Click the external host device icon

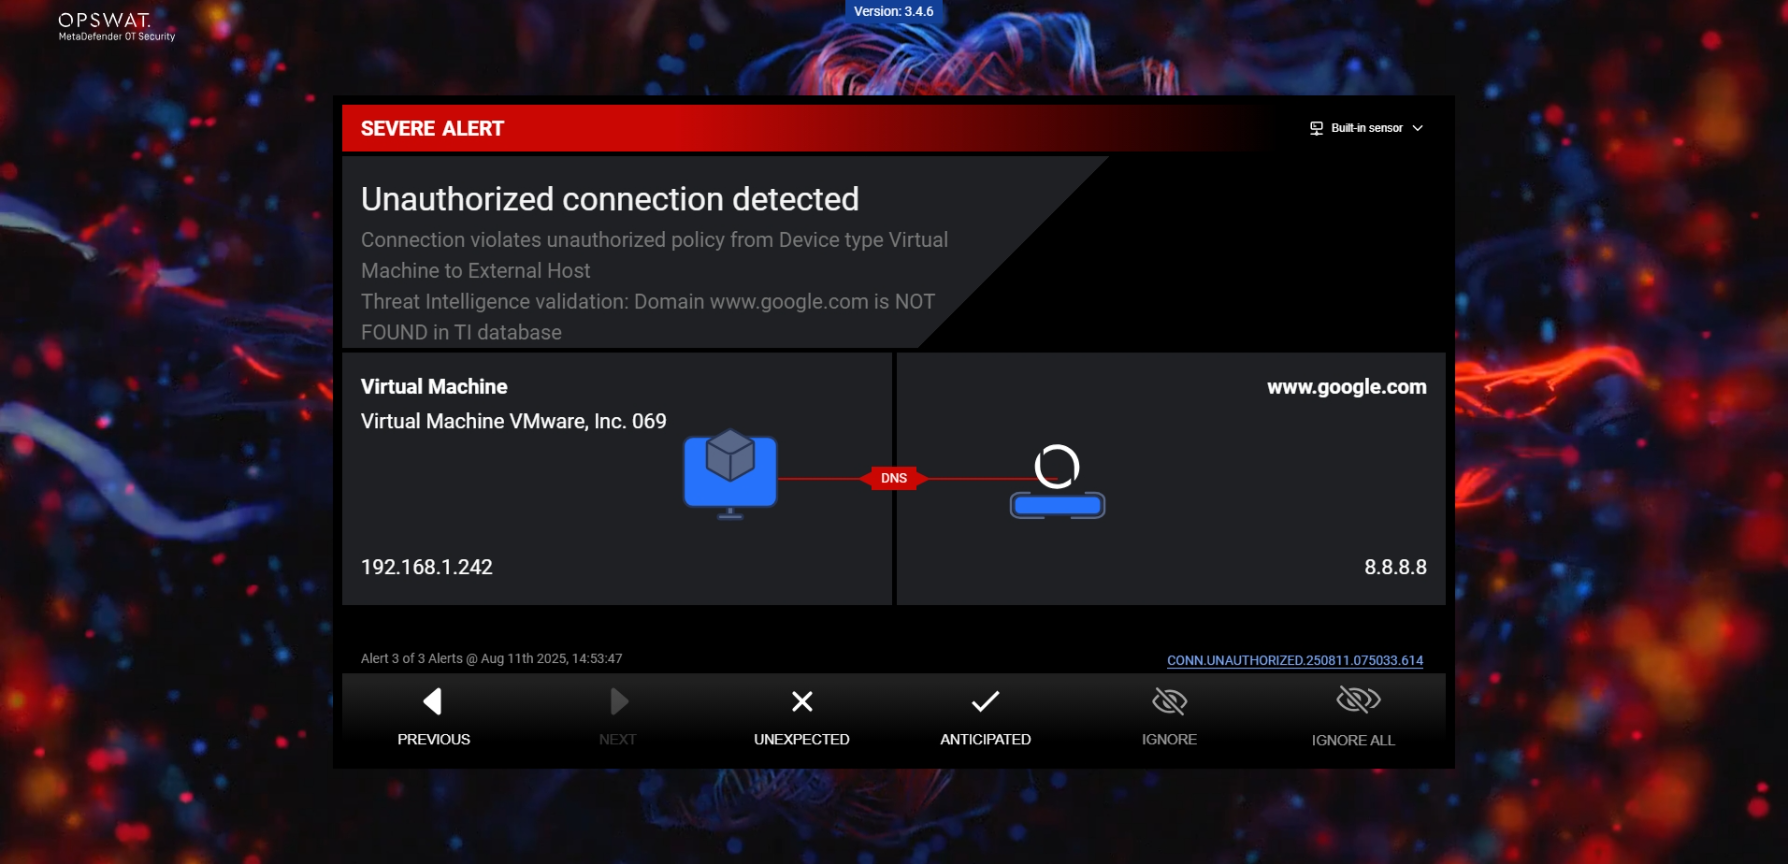pos(1057,481)
